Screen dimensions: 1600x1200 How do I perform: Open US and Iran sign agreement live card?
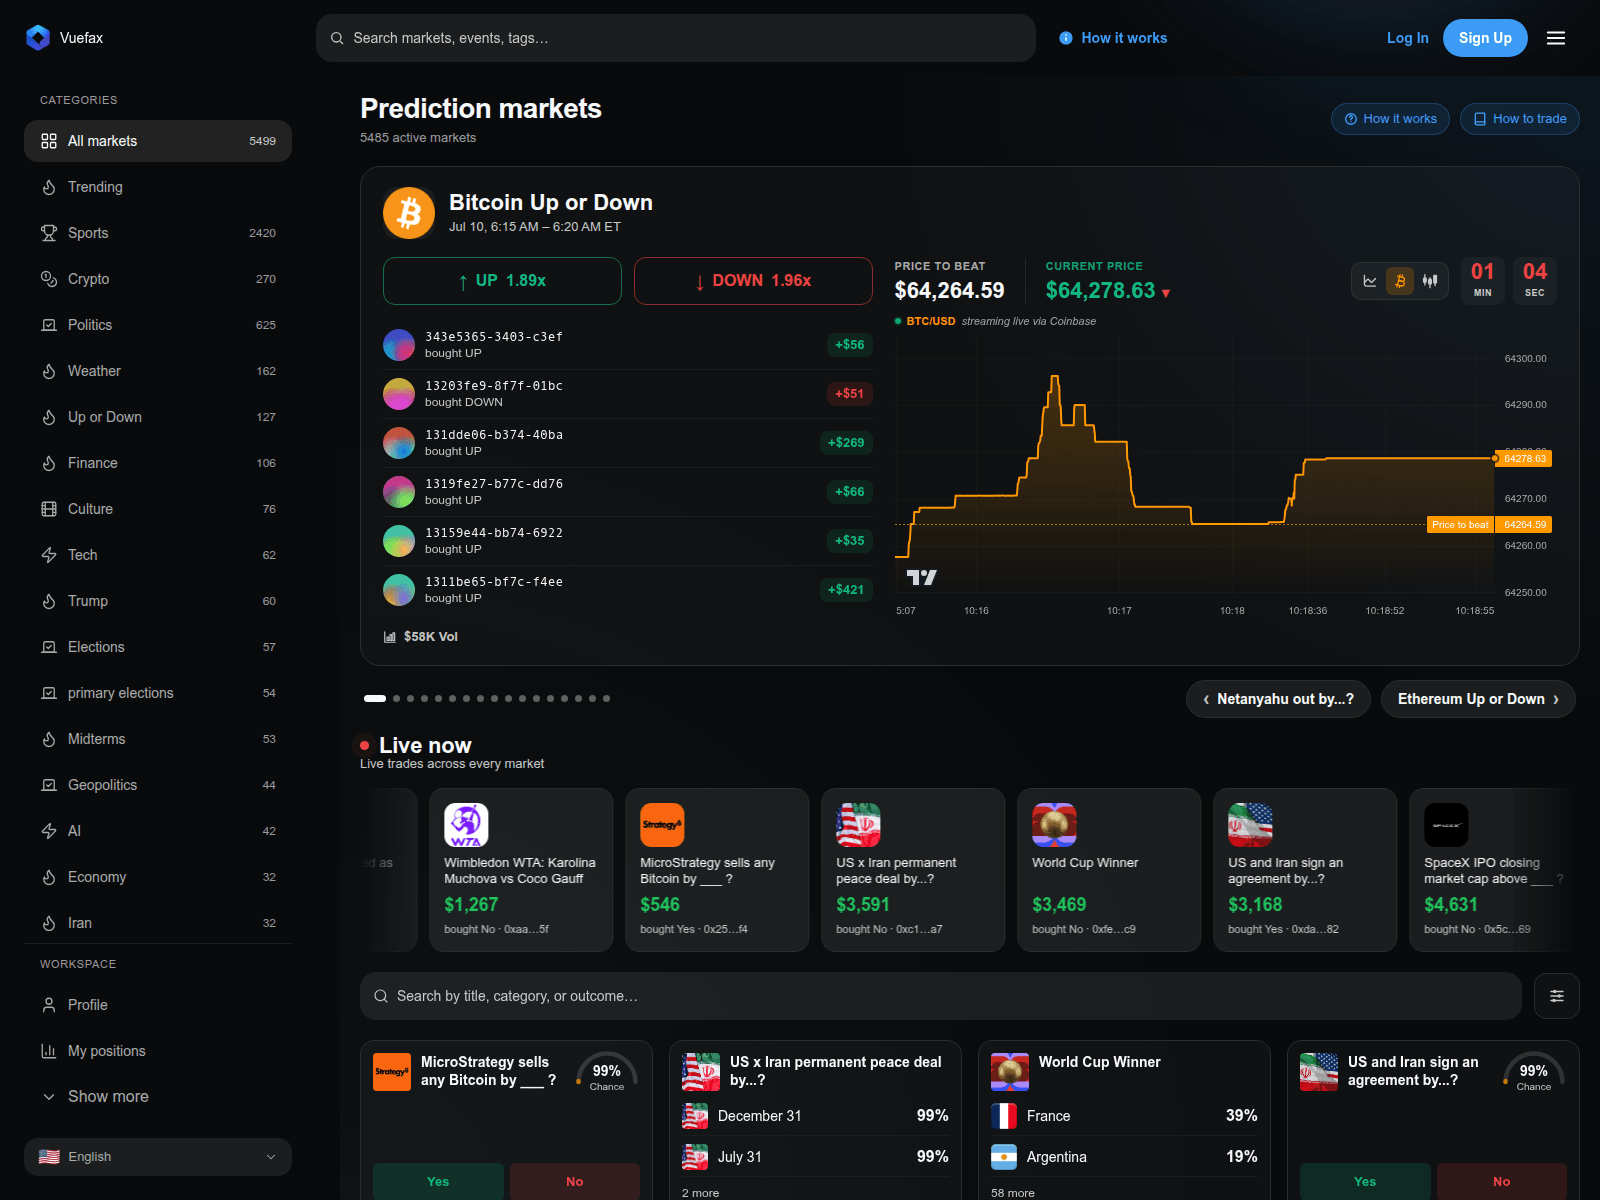coord(1305,870)
